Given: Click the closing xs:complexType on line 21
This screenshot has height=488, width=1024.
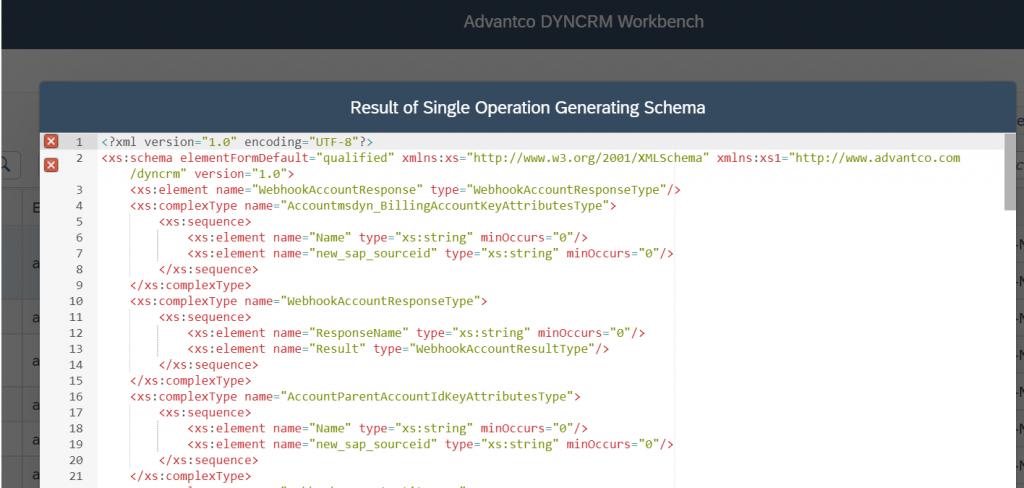Looking at the screenshot, I should 191,476.
